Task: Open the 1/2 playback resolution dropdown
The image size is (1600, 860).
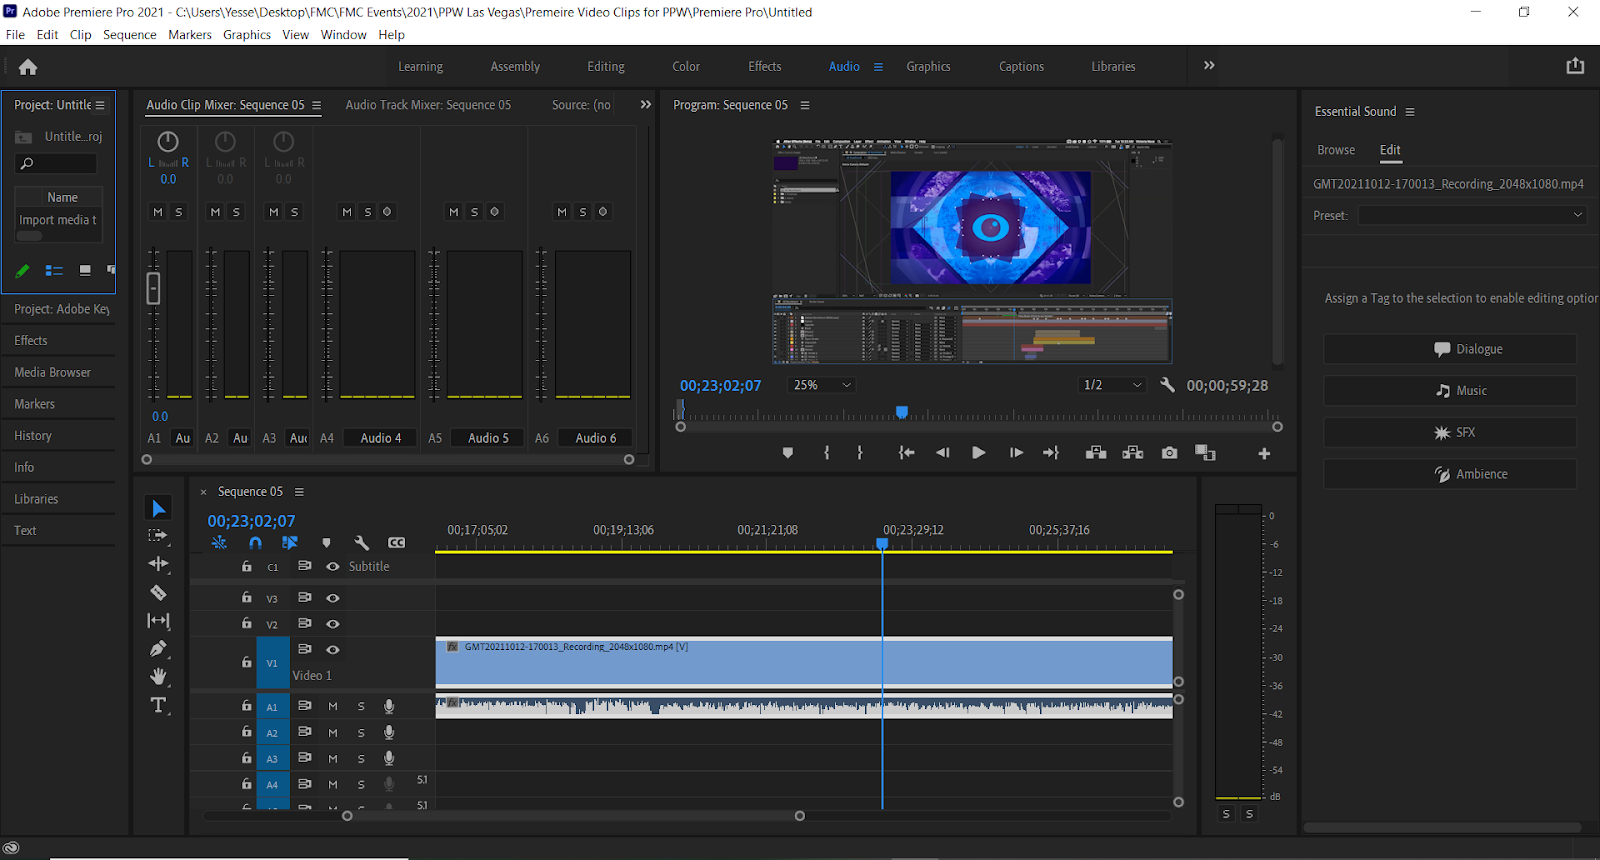Action: click(x=1112, y=385)
